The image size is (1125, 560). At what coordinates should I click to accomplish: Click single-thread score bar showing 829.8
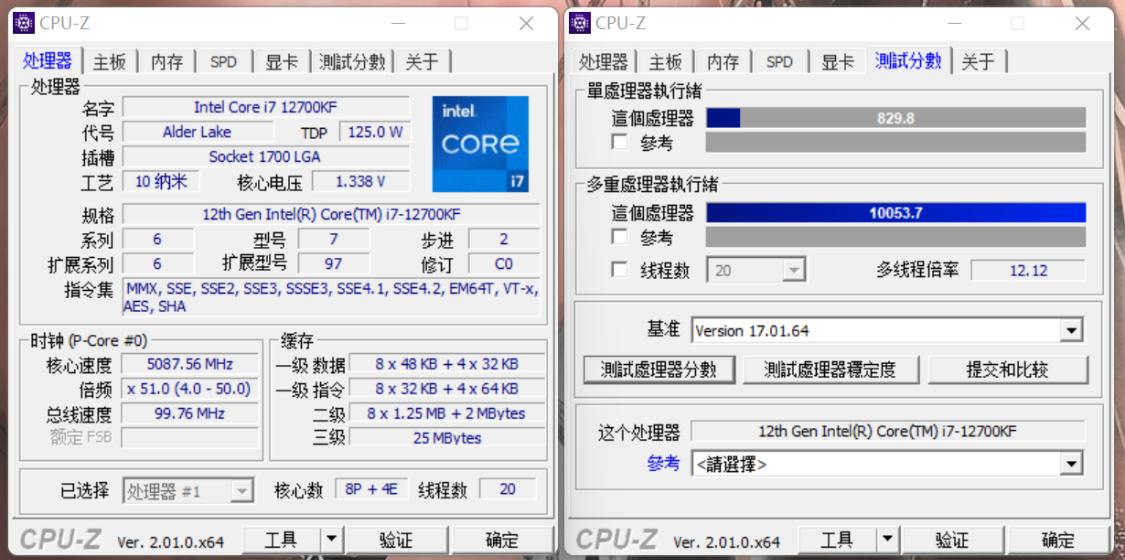click(895, 118)
